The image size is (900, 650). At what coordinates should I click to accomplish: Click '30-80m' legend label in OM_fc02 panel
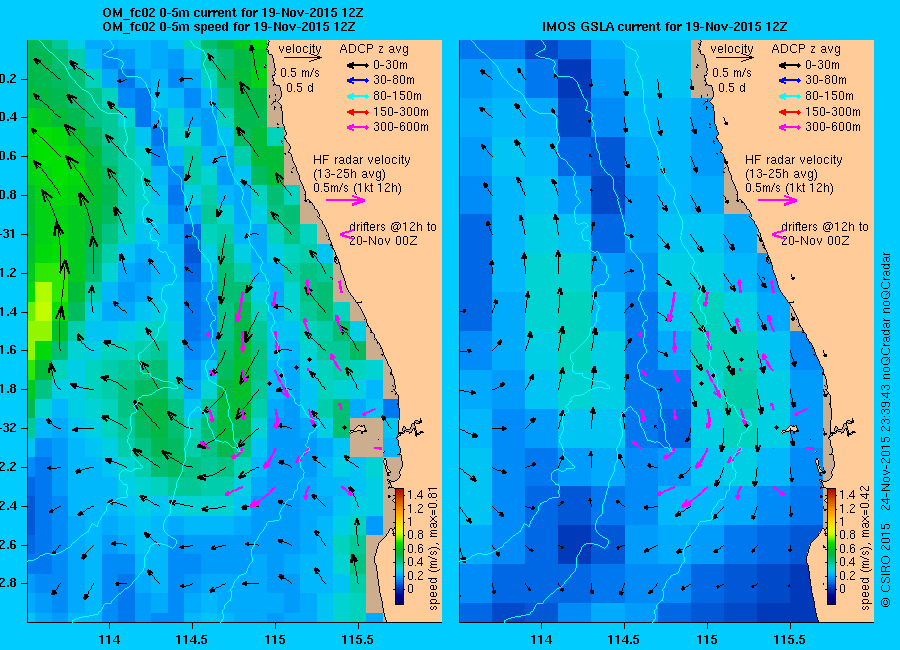(394, 80)
